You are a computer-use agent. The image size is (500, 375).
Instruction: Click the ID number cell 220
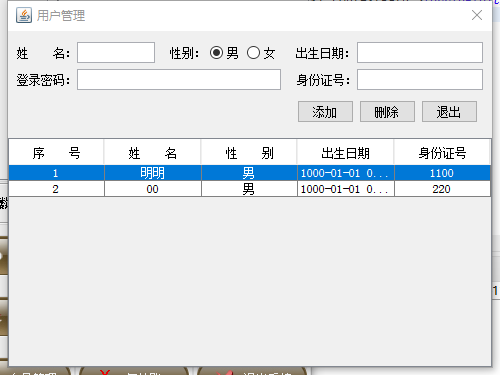point(442,189)
